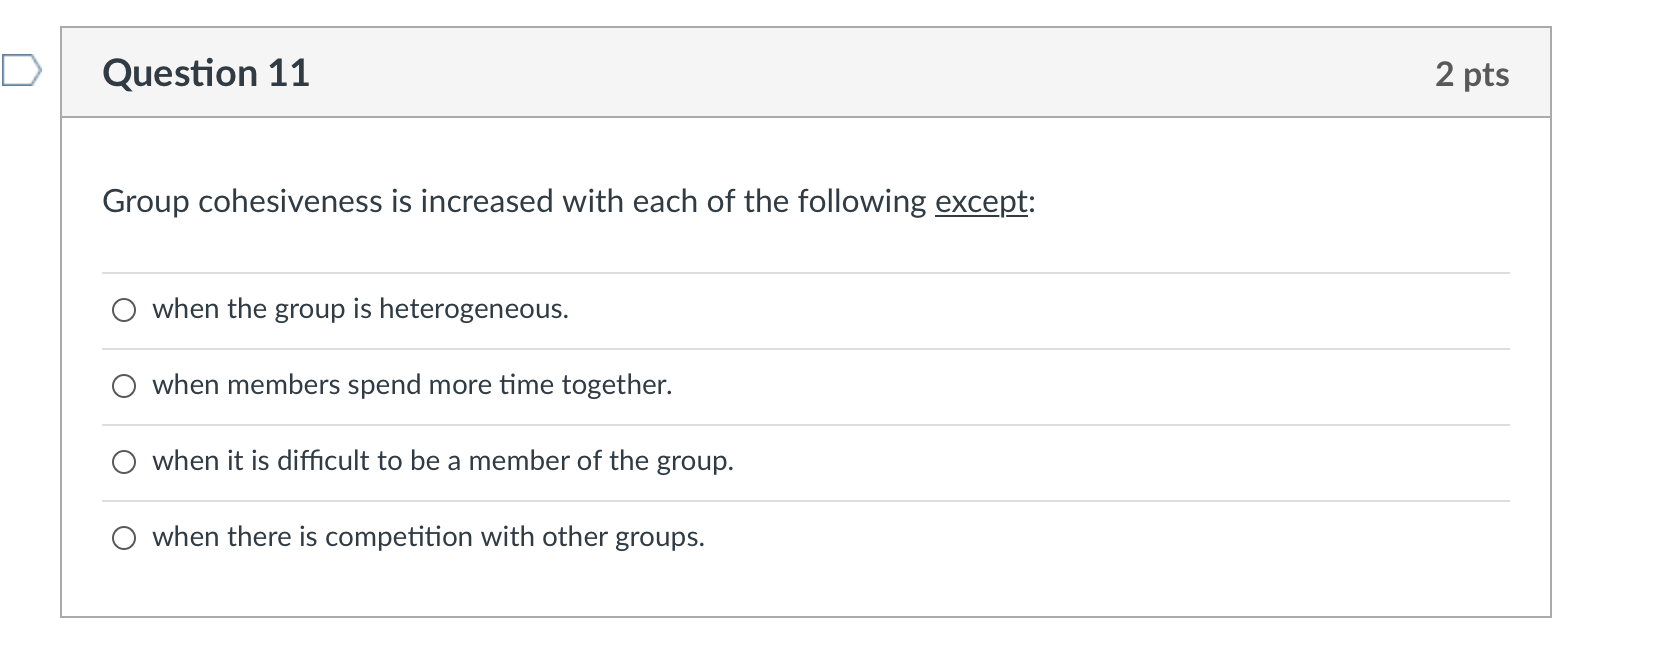Screen dimensions: 1670x654
Task: Select radio button for heterogeneous group option
Action: [x=123, y=311]
